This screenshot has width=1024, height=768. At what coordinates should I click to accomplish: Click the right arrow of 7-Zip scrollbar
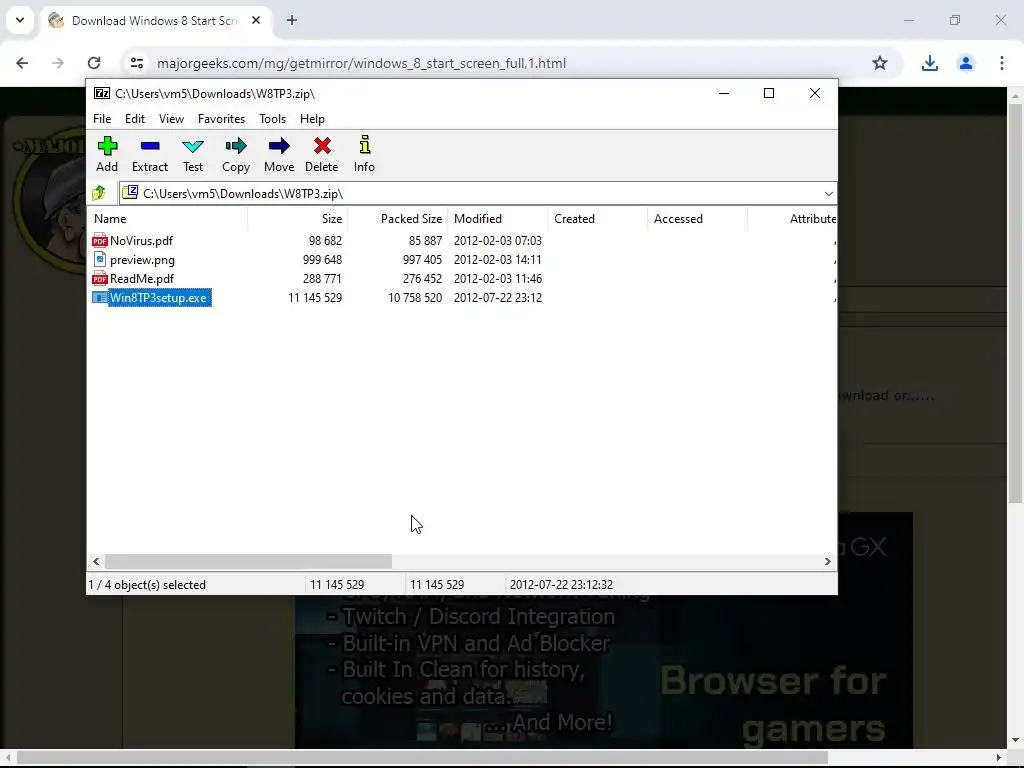pos(827,562)
